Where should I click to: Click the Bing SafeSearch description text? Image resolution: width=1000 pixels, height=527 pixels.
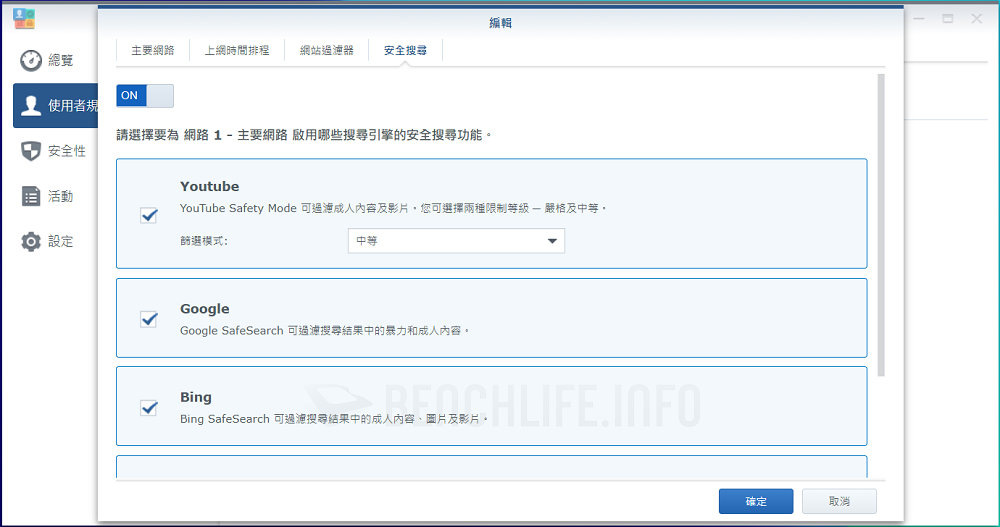click(x=334, y=419)
